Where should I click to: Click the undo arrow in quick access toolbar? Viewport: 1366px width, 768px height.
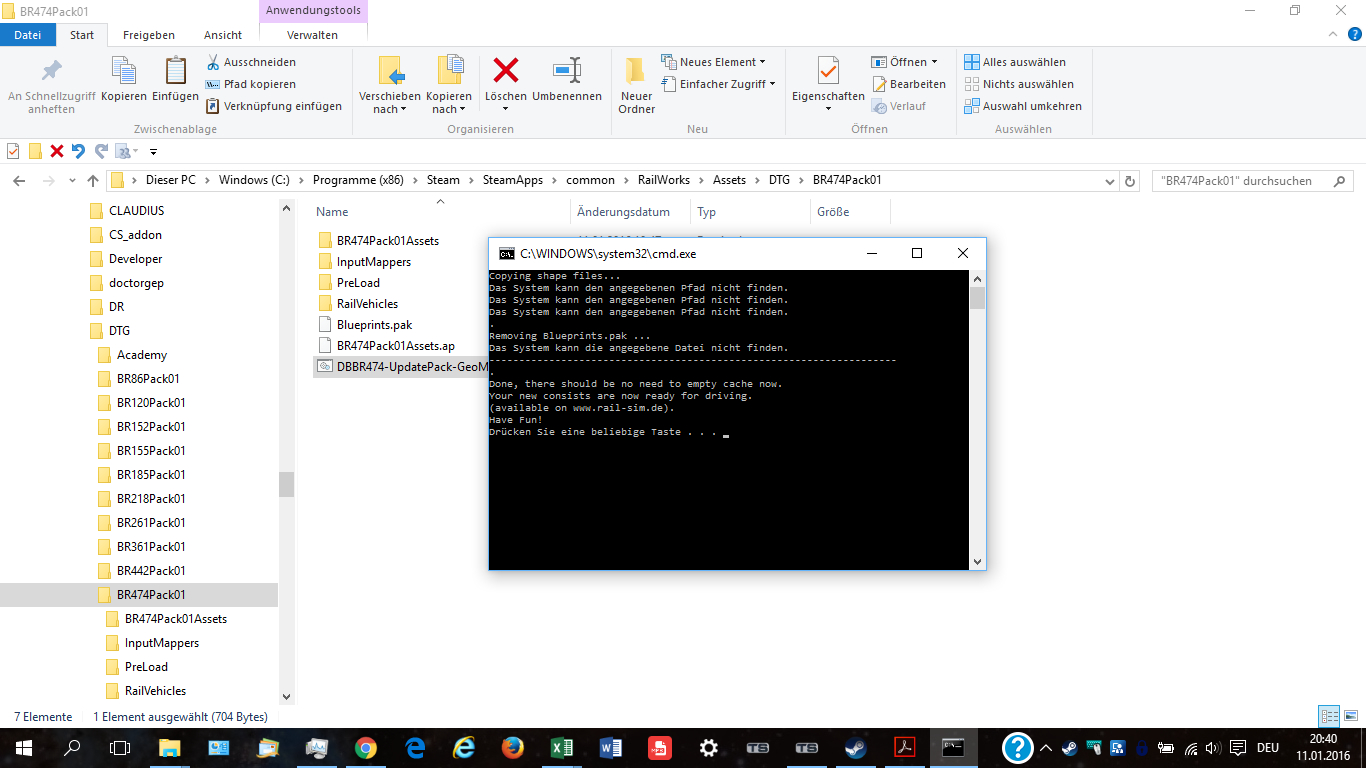pyautogui.click(x=79, y=151)
